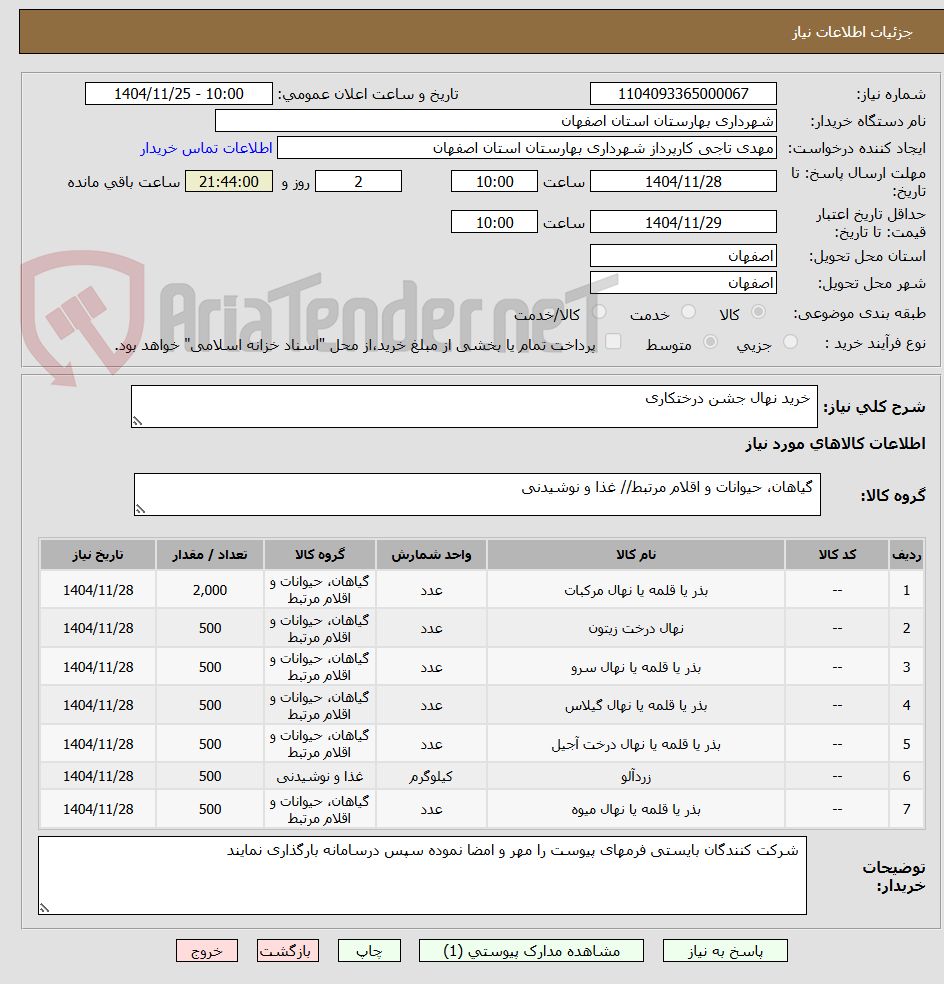Click the response deadline hour 10:00 field

pyautogui.click(x=494, y=181)
